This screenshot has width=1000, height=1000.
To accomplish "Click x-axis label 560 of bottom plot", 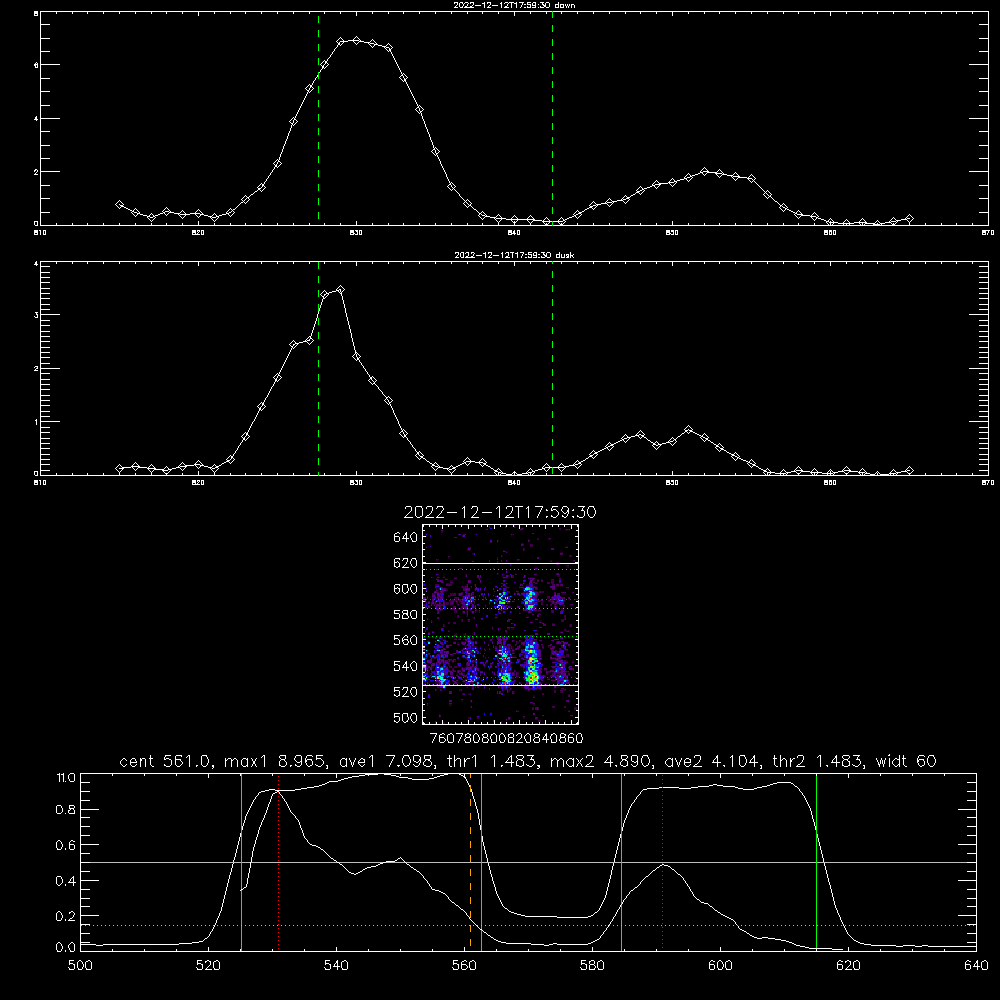I will [464, 966].
